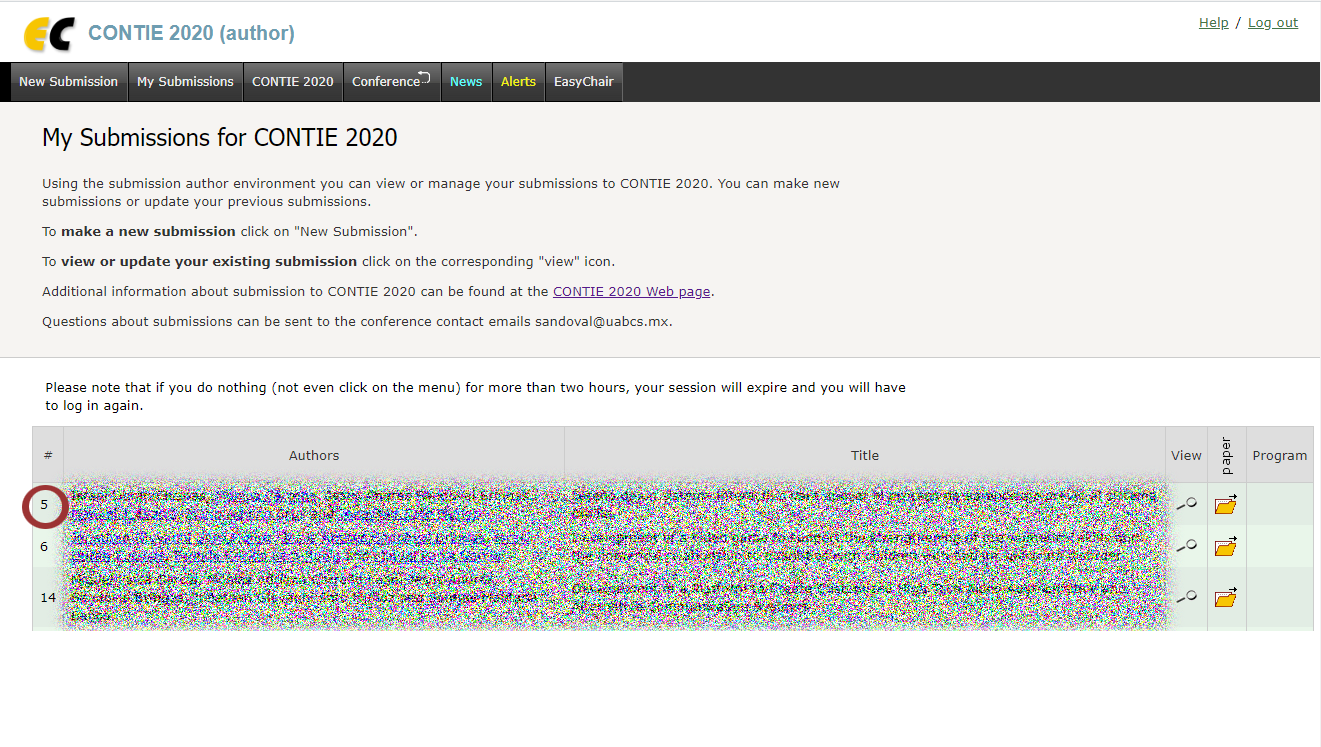Open the paper folder icon for submission 5

(1226, 504)
